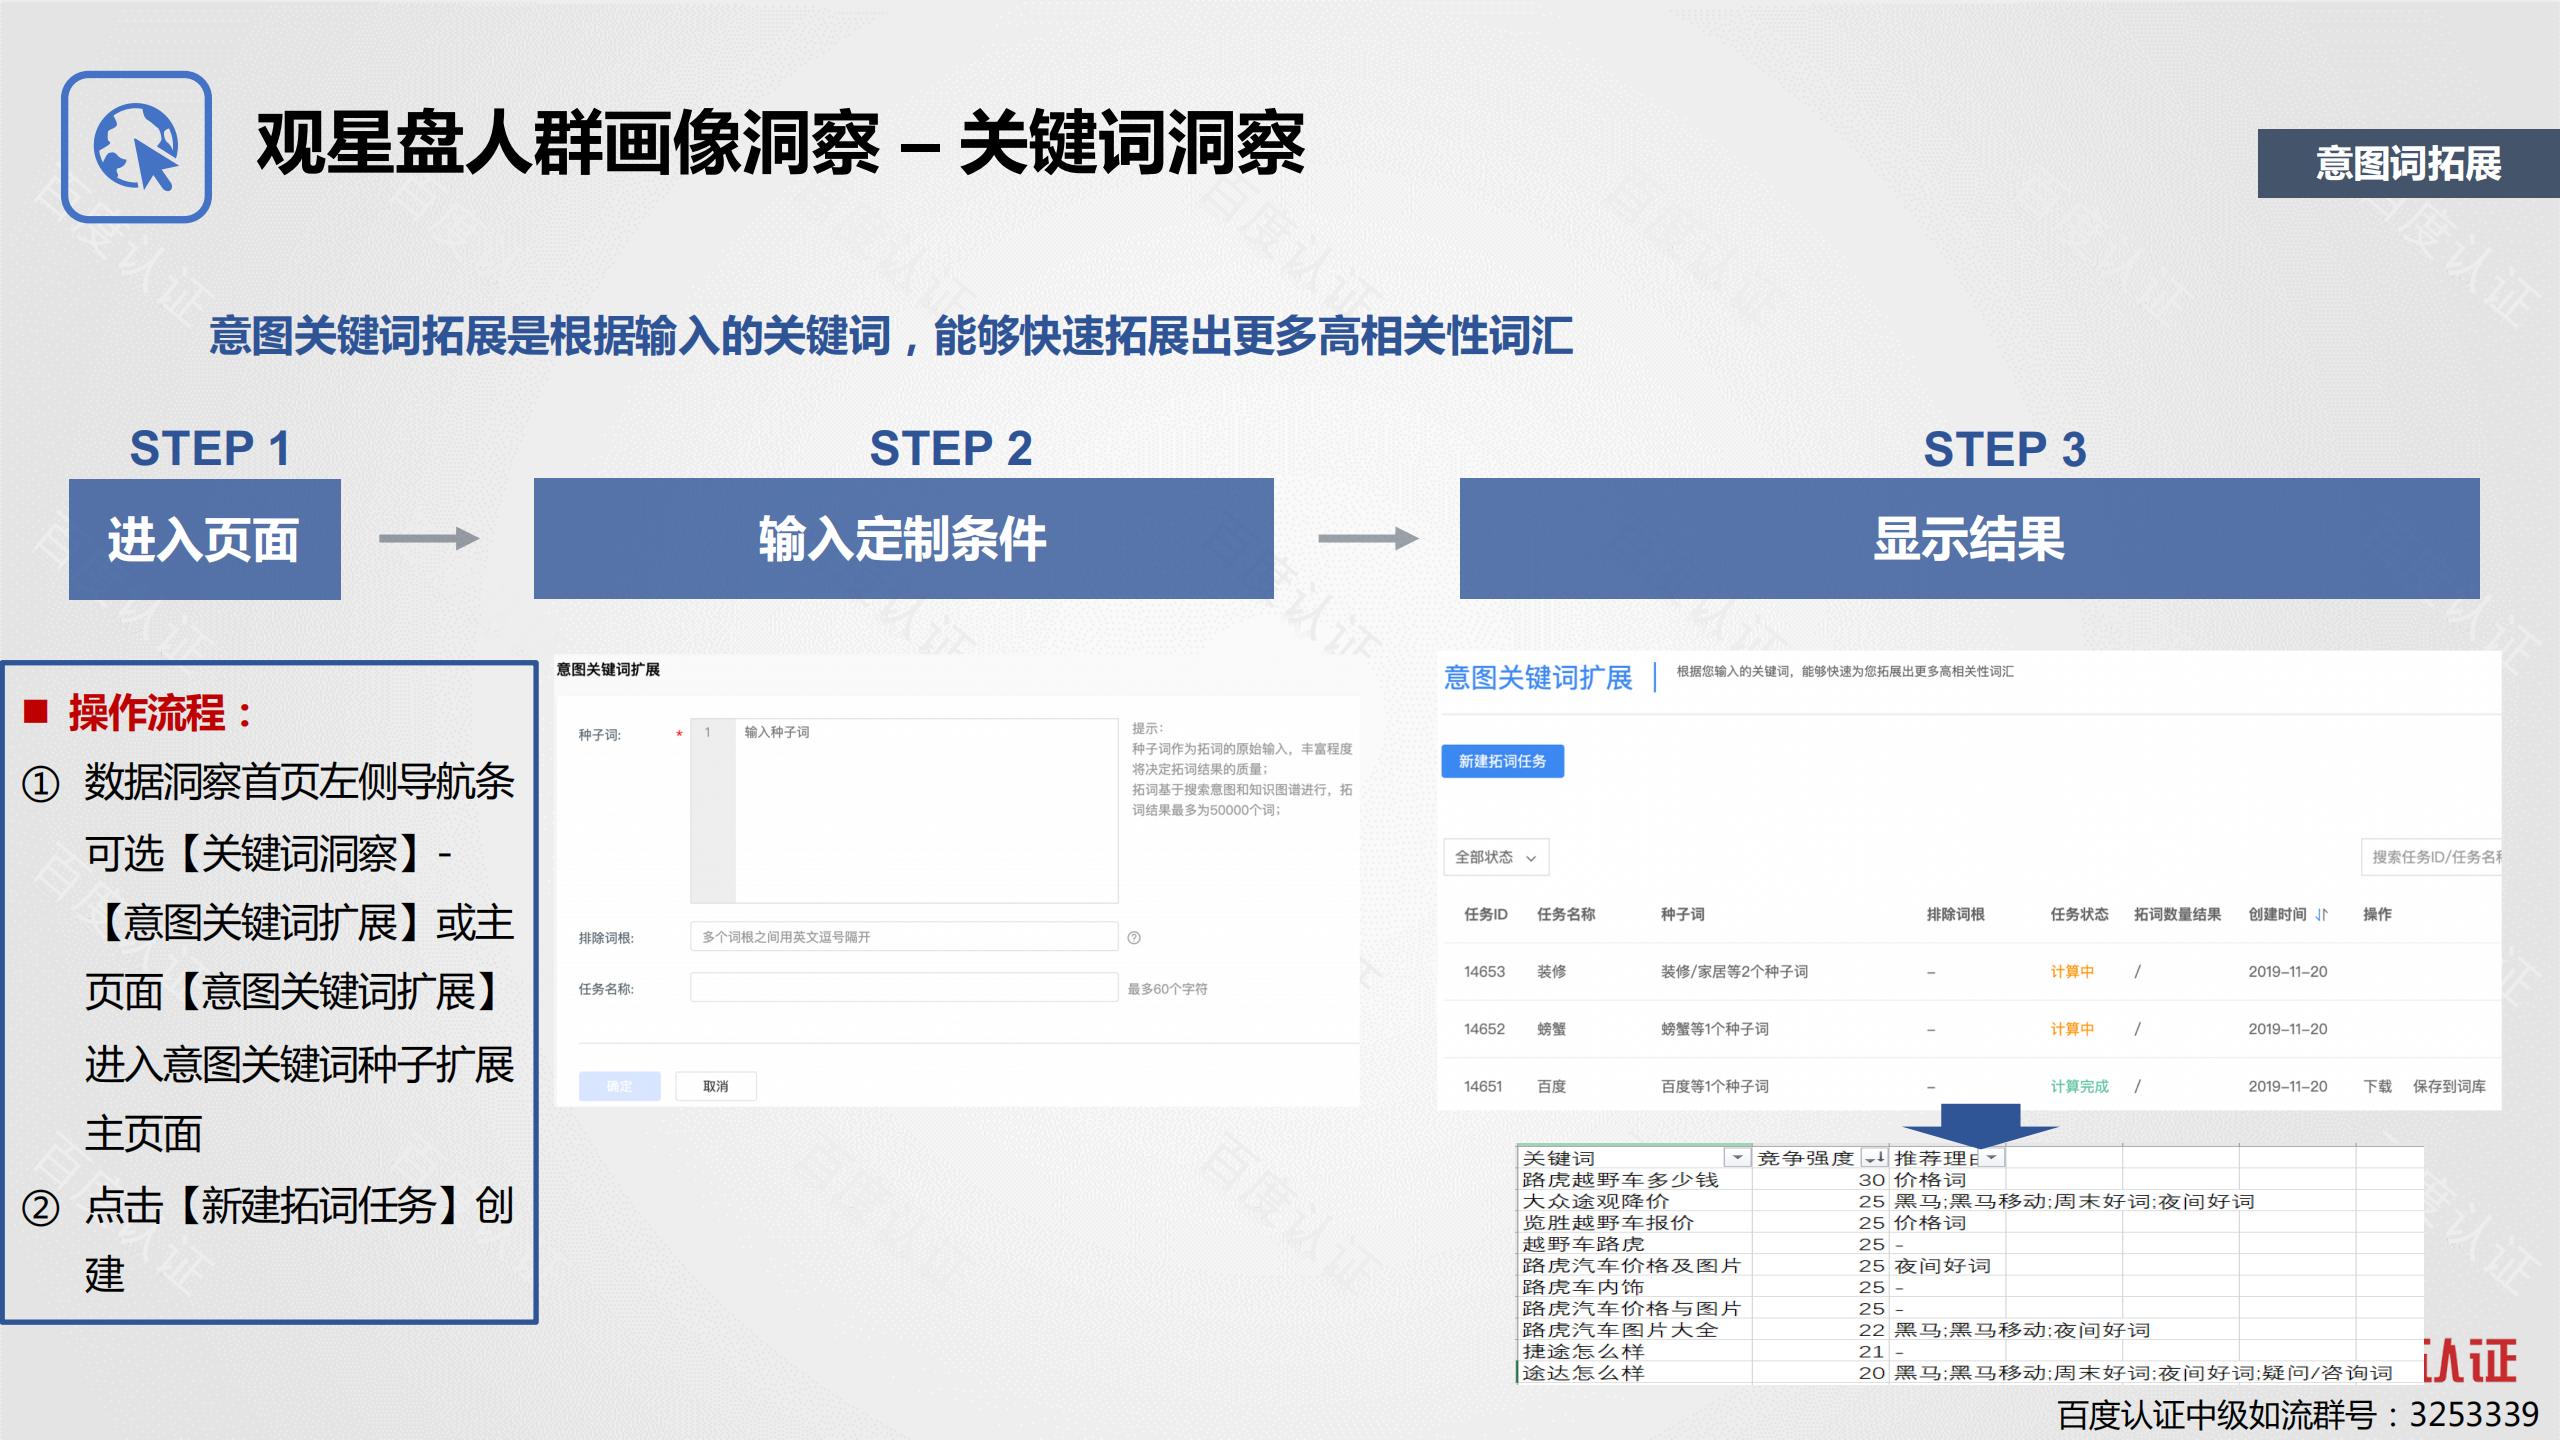Click the 确定 confirm button
Screen dimensions: 2560x1440
point(620,1087)
